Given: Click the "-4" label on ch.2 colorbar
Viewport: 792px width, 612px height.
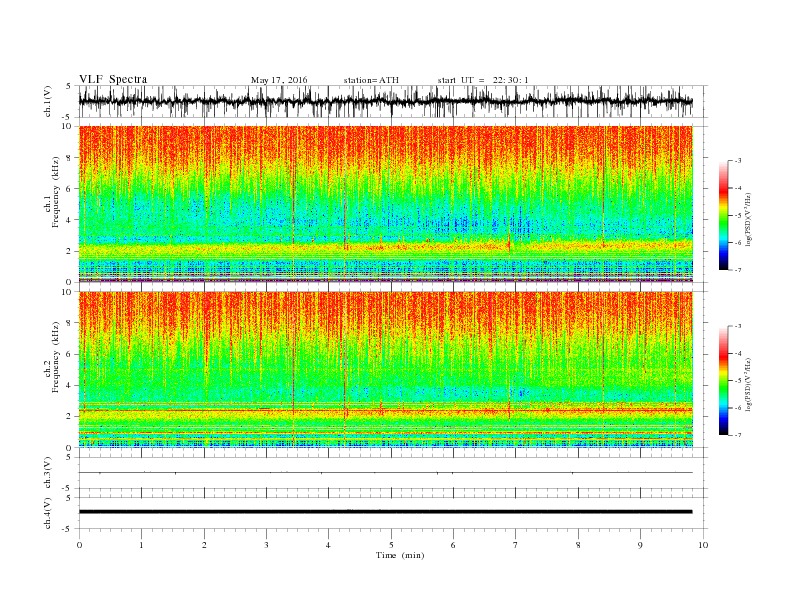Looking at the screenshot, I should tap(737, 353).
